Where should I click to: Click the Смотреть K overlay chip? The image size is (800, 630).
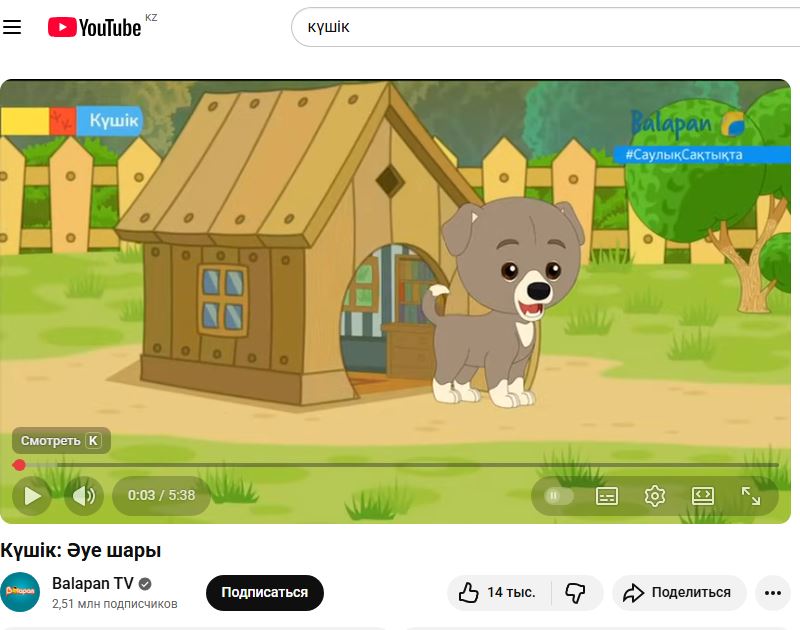point(61,441)
